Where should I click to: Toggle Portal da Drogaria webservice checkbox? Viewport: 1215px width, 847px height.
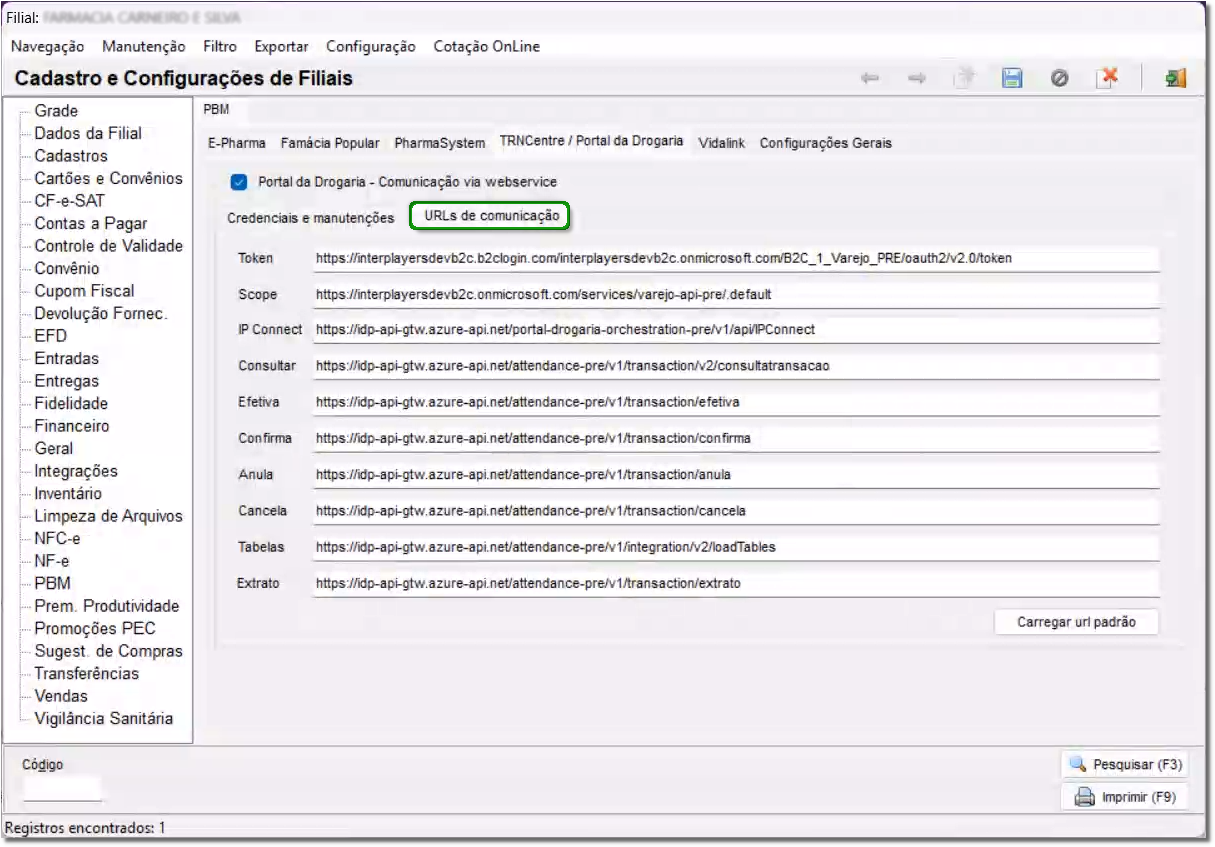point(238,182)
